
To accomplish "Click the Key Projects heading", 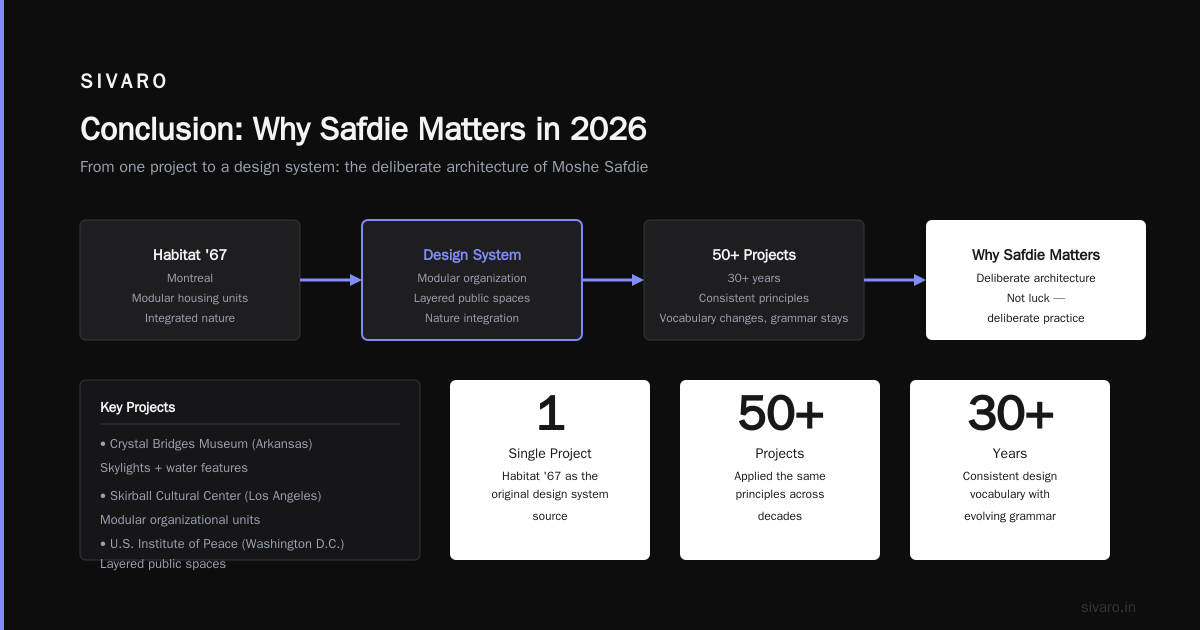I will tap(138, 407).
